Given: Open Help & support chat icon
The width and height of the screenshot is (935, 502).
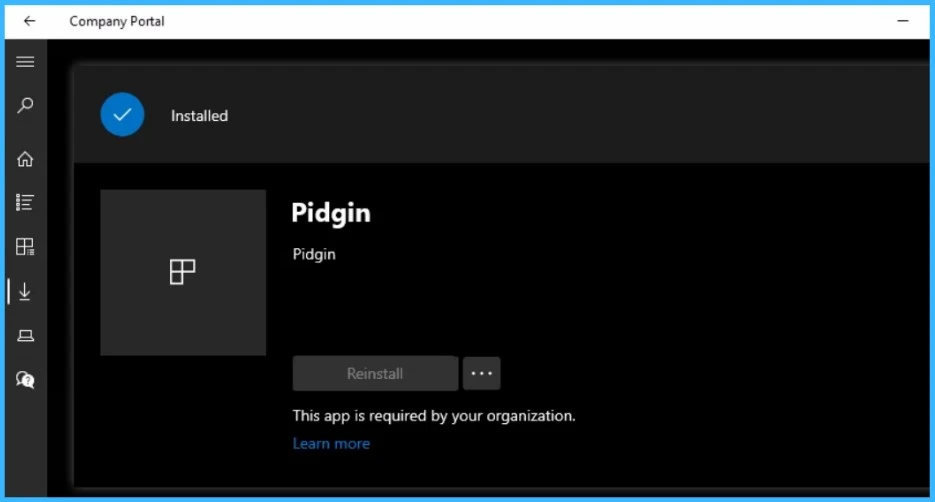Looking at the screenshot, I should click(25, 380).
